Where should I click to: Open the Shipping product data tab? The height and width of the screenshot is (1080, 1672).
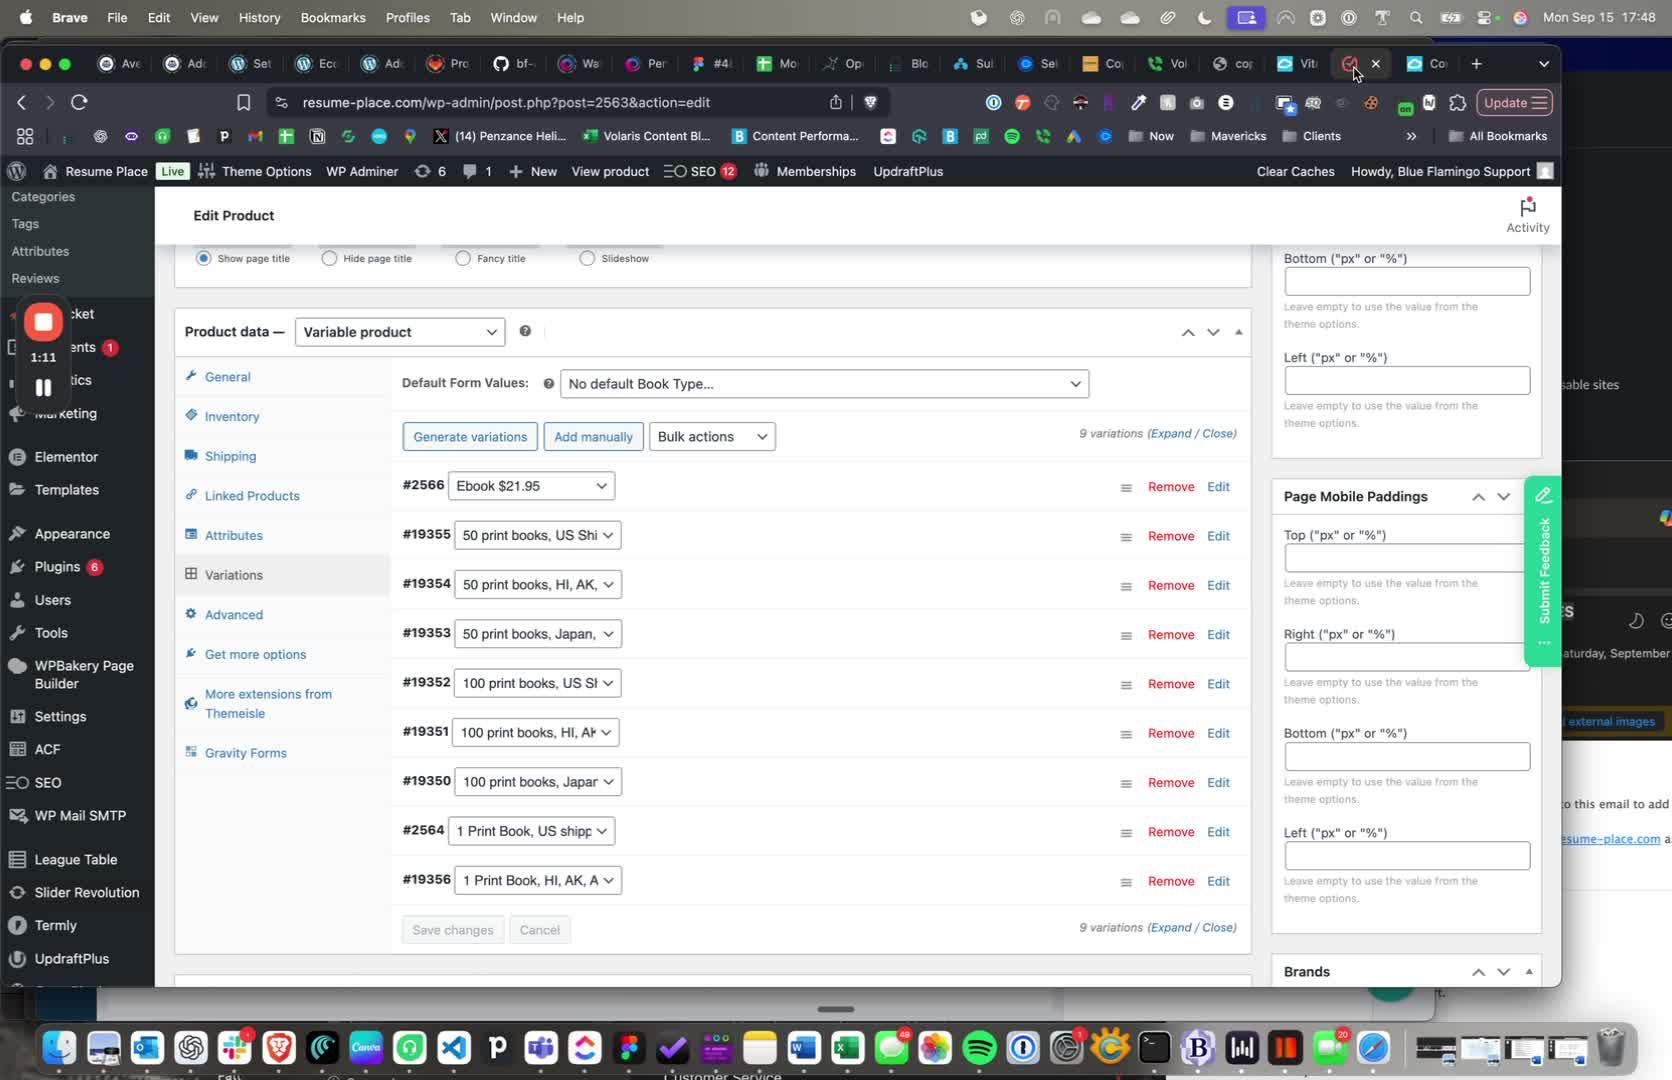230,456
